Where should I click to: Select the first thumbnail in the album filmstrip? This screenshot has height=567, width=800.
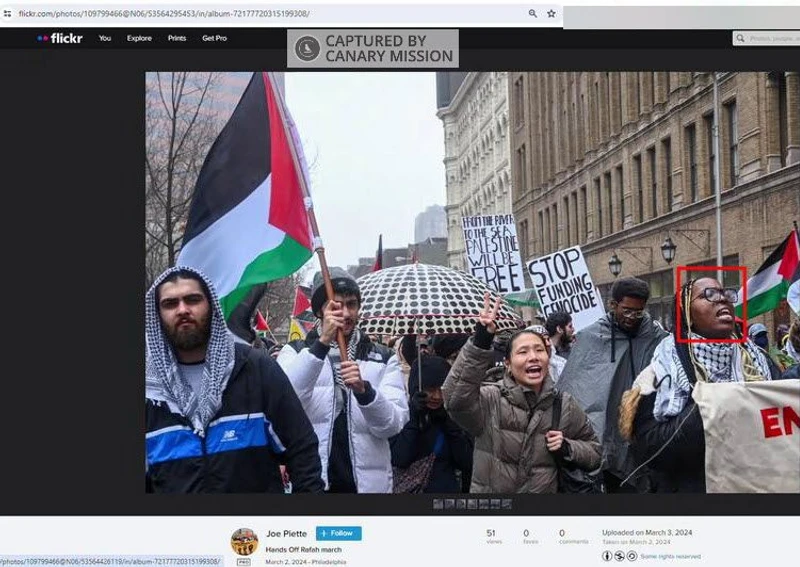(438, 504)
